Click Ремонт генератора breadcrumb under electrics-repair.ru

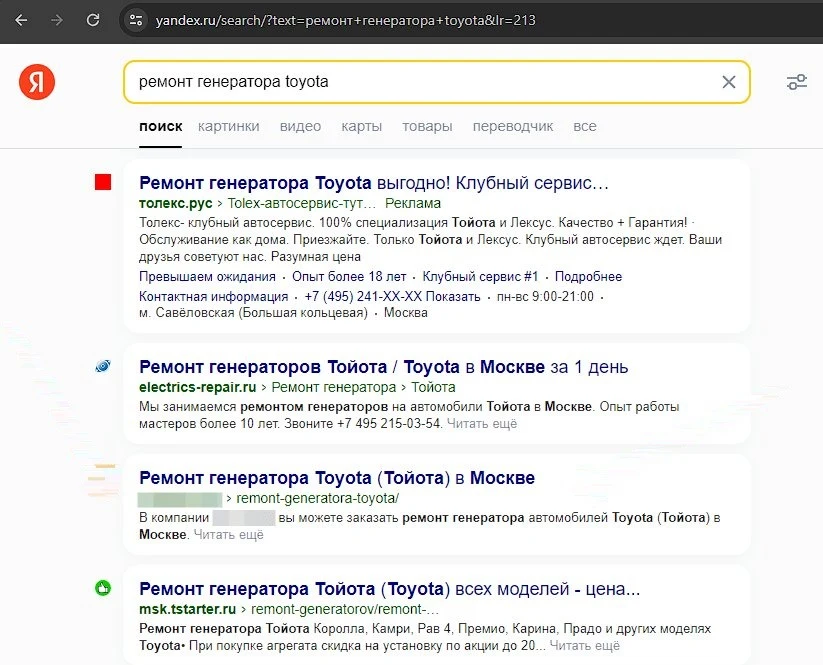[x=334, y=387]
